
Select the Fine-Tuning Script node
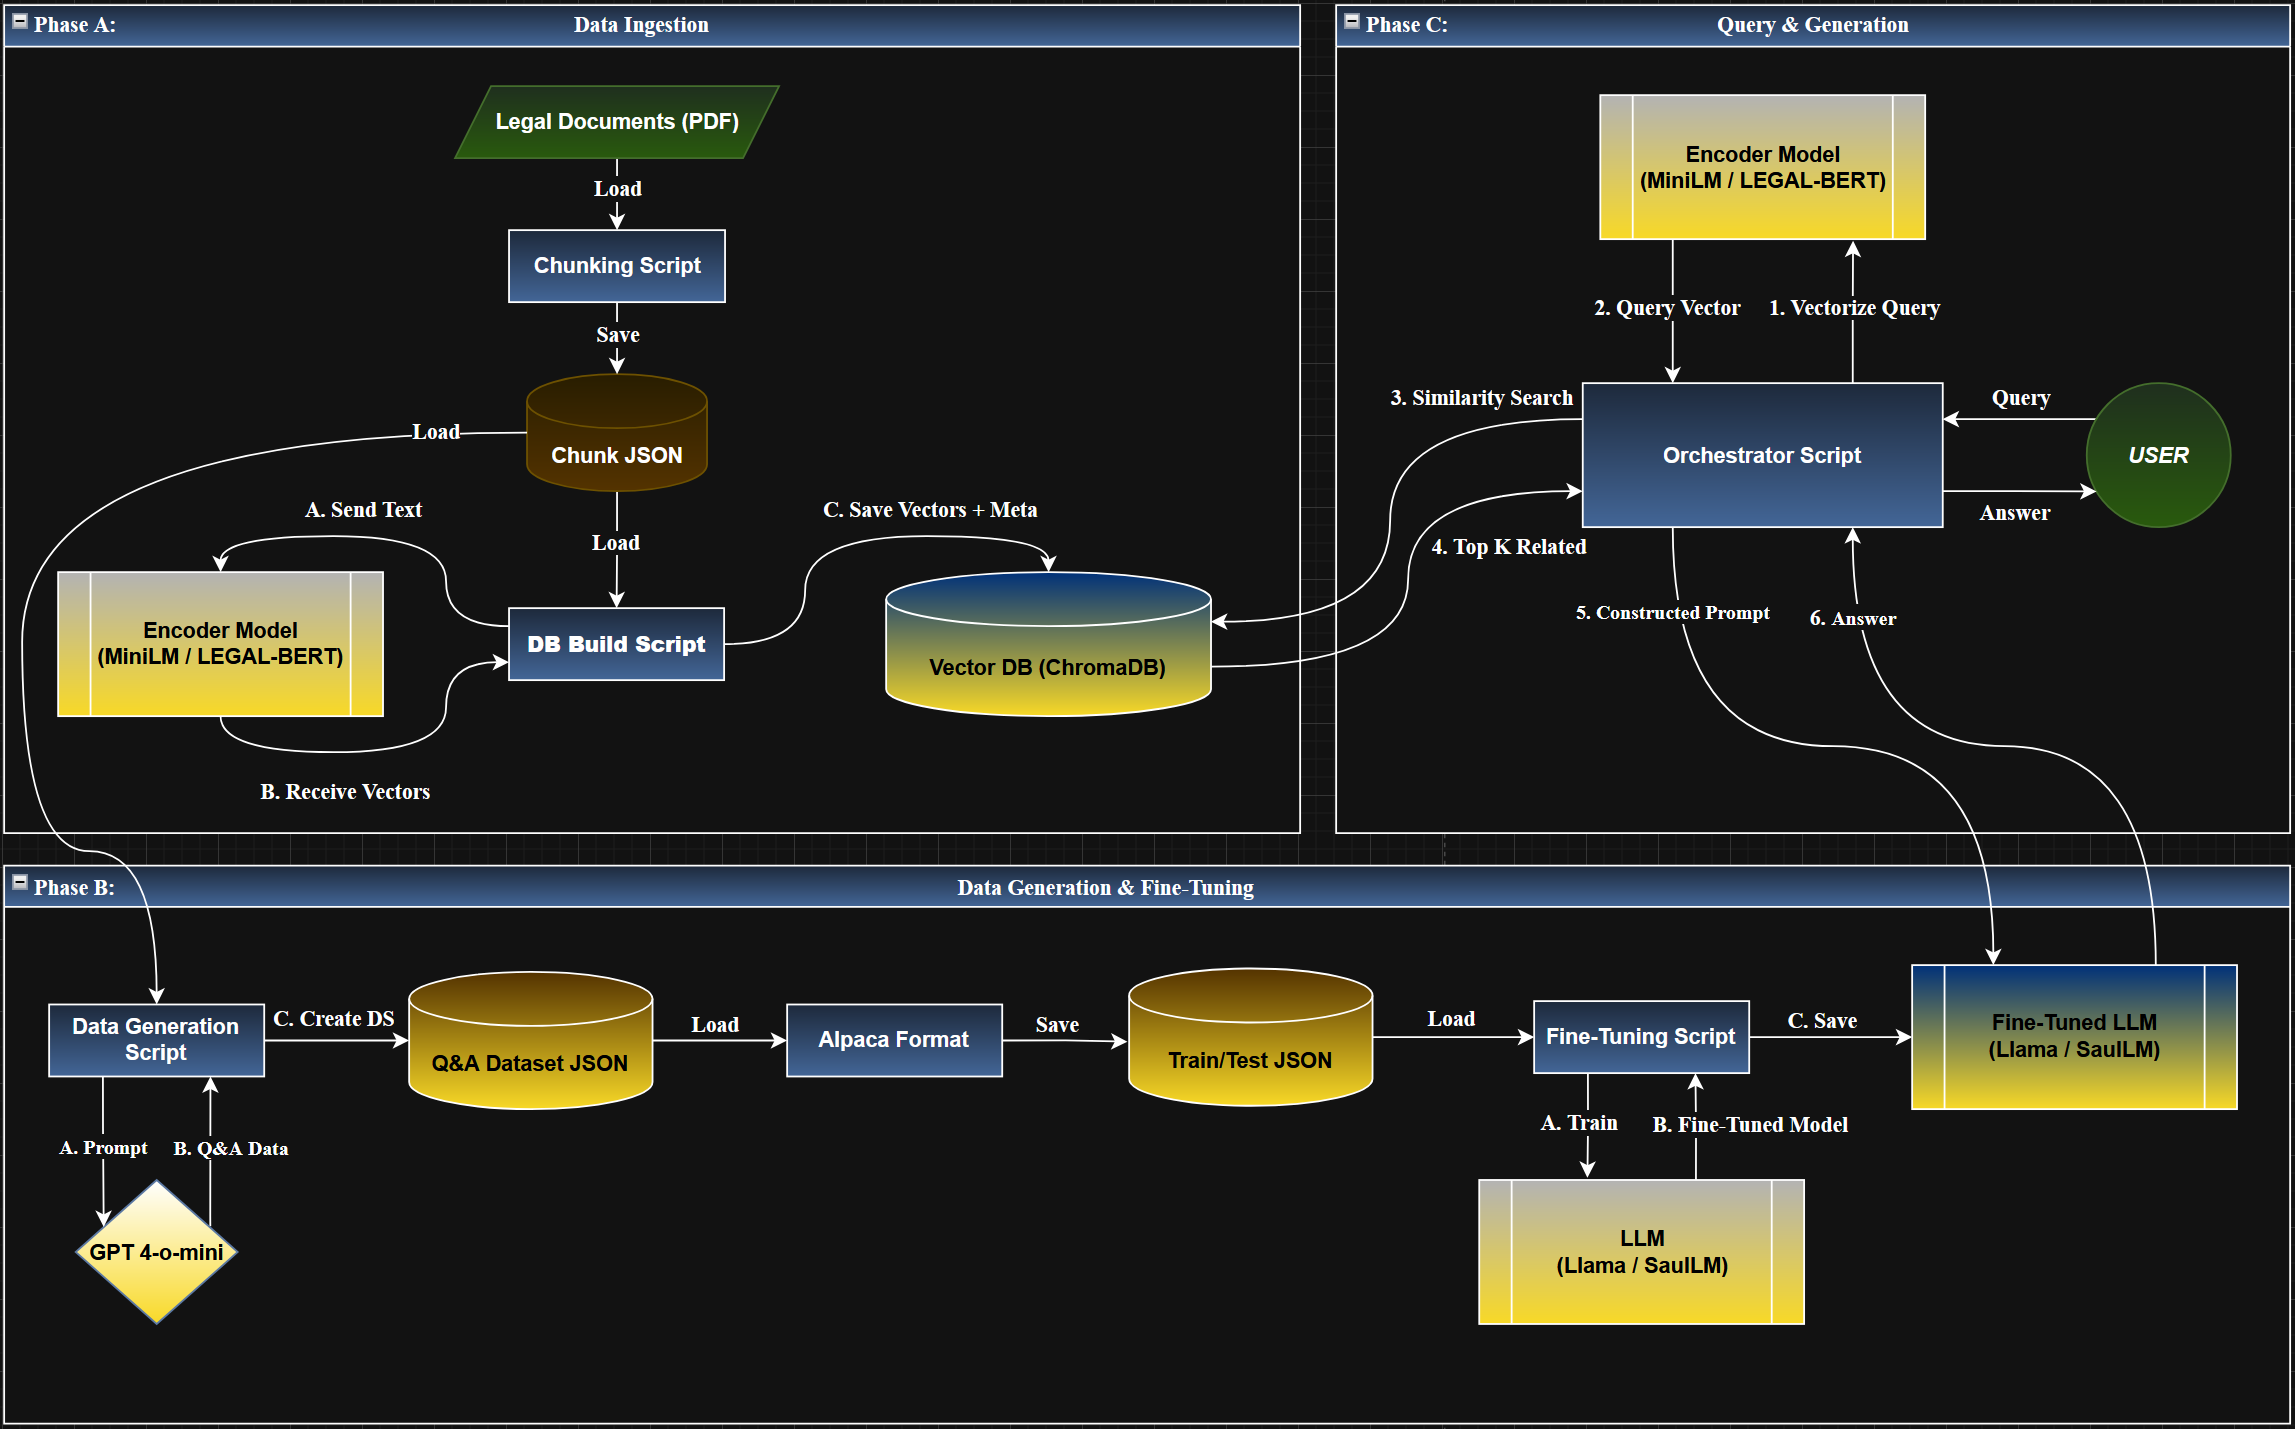(x=1641, y=1037)
